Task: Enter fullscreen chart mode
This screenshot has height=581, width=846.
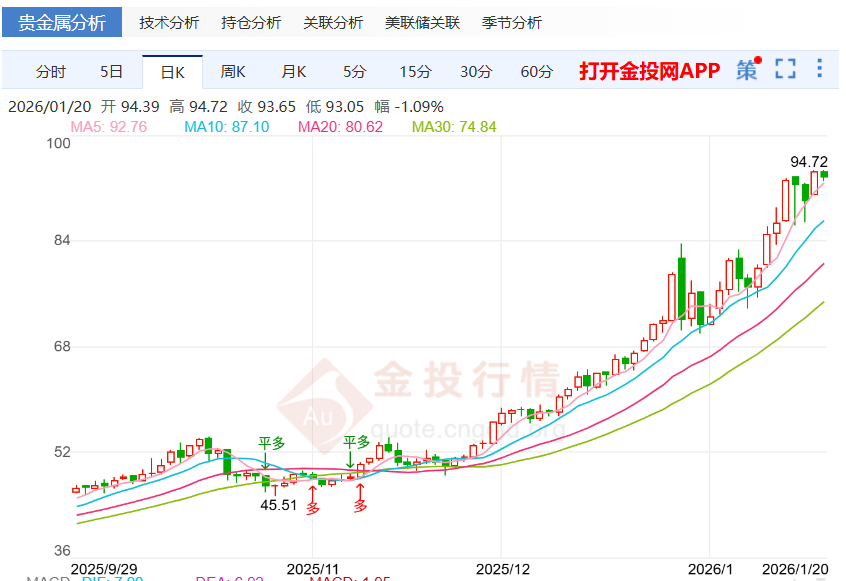Action: [x=783, y=70]
